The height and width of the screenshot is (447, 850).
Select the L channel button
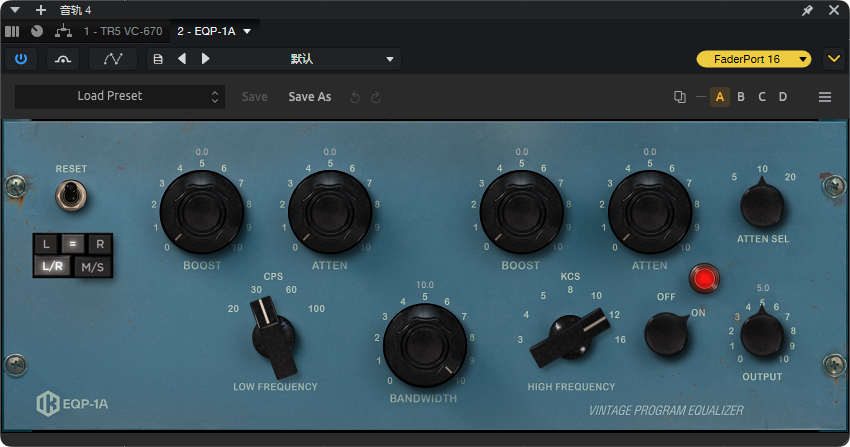tap(46, 244)
